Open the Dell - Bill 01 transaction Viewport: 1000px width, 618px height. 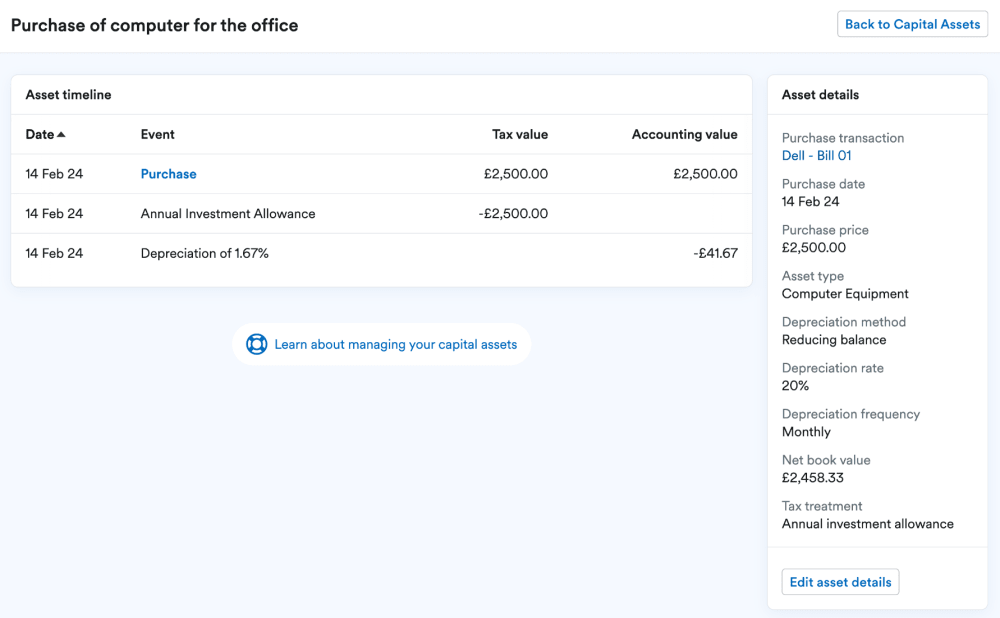tap(816, 156)
